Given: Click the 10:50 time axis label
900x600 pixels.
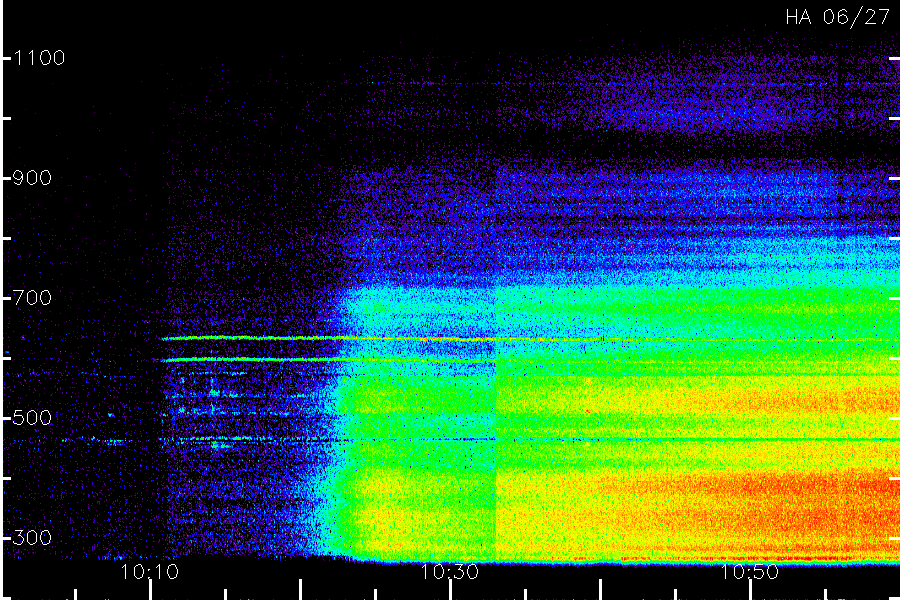Looking at the screenshot, I should 750,572.
